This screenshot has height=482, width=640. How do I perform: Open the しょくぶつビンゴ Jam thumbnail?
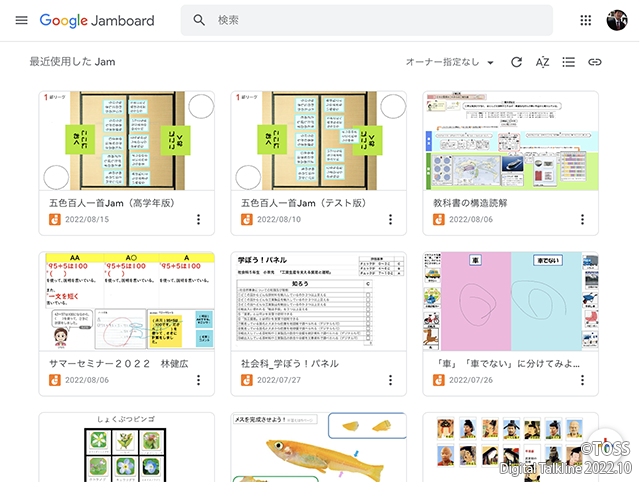click(126, 447)
